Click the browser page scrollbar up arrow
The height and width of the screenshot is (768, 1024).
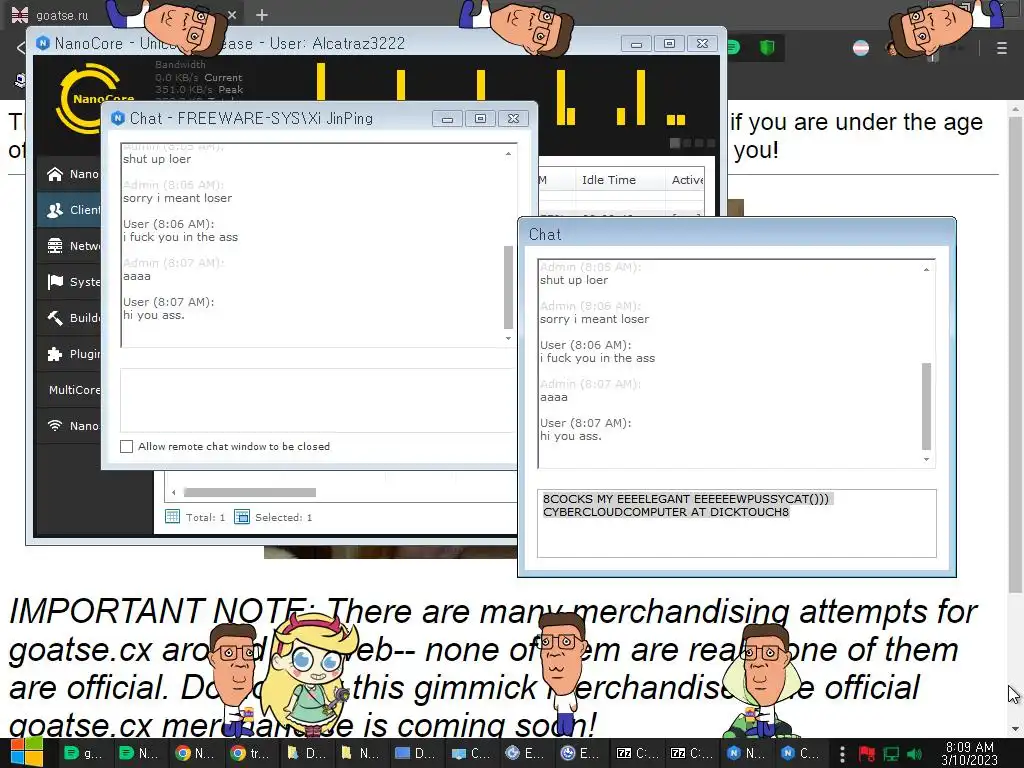(x=1014, y=108)
